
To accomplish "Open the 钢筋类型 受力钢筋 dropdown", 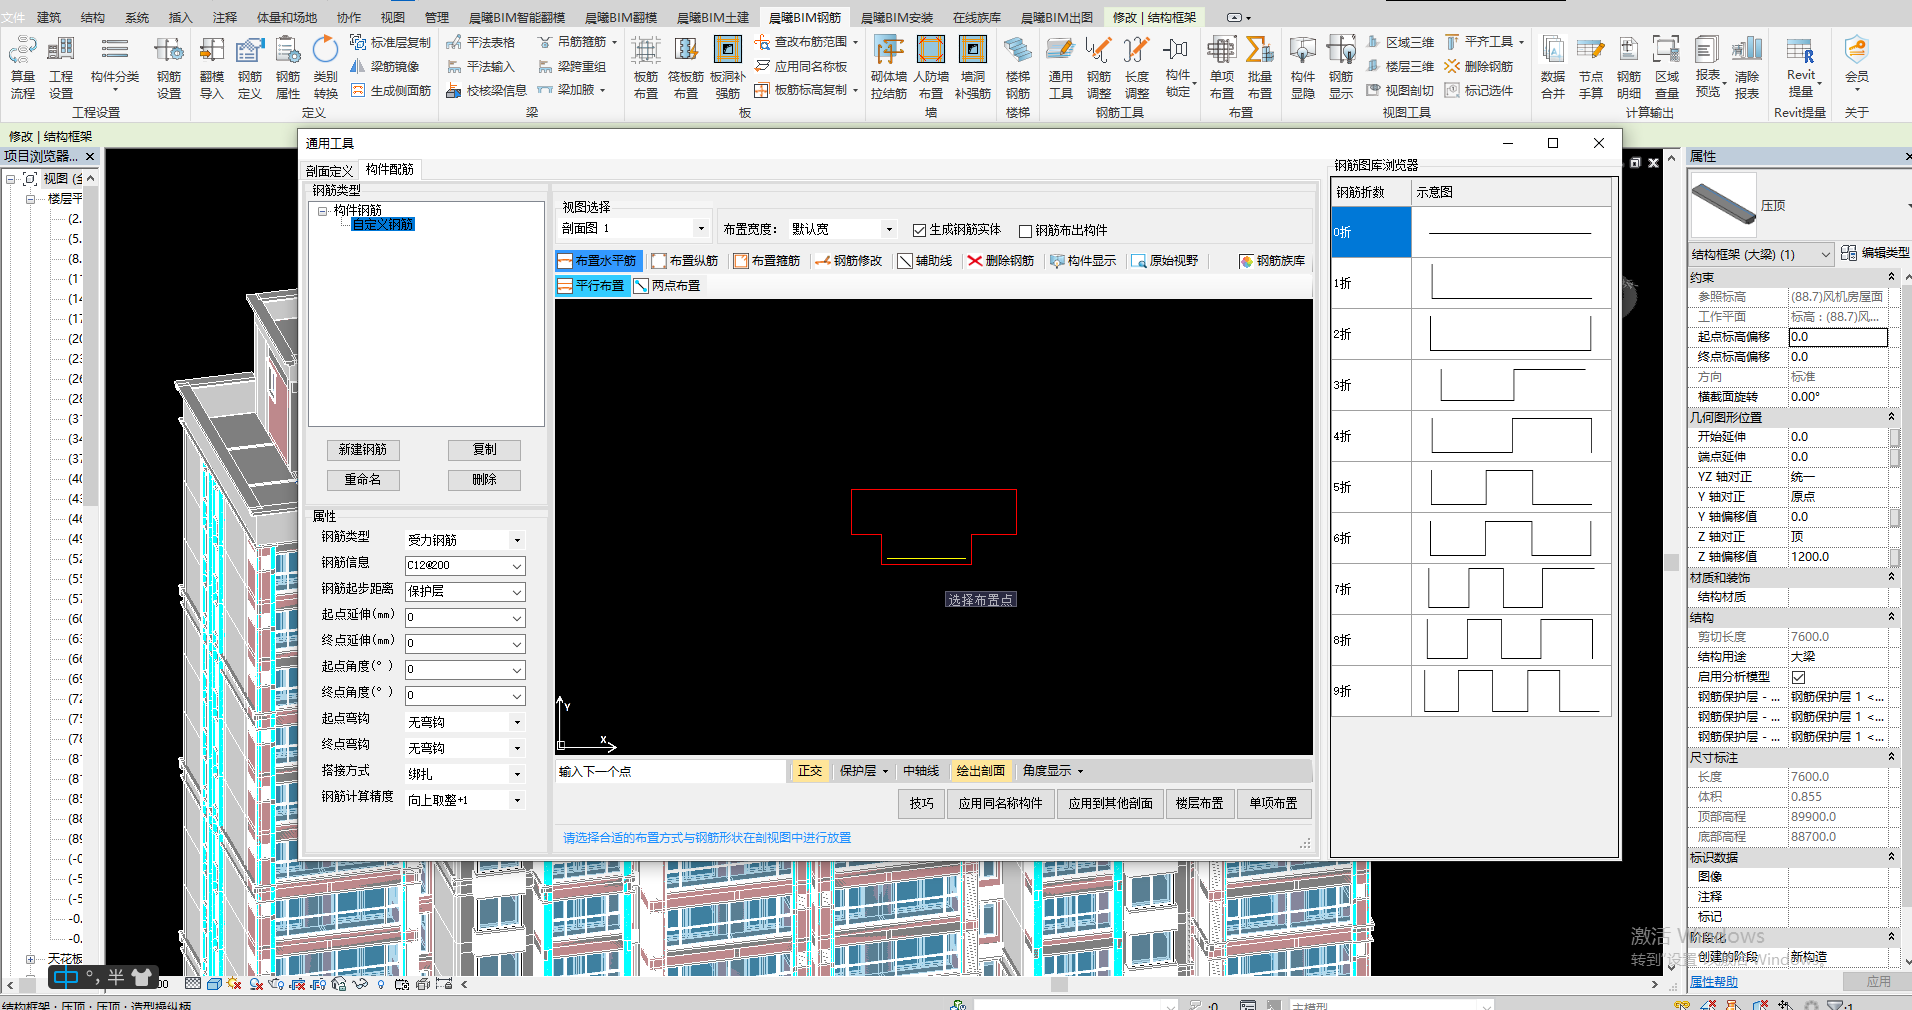I will click(x=517, y=540).
